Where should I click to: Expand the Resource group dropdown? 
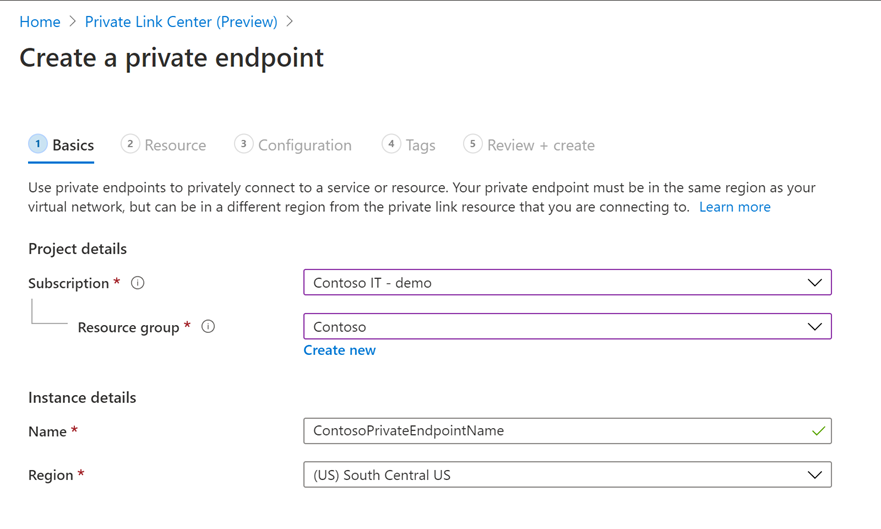pos(567,327)
